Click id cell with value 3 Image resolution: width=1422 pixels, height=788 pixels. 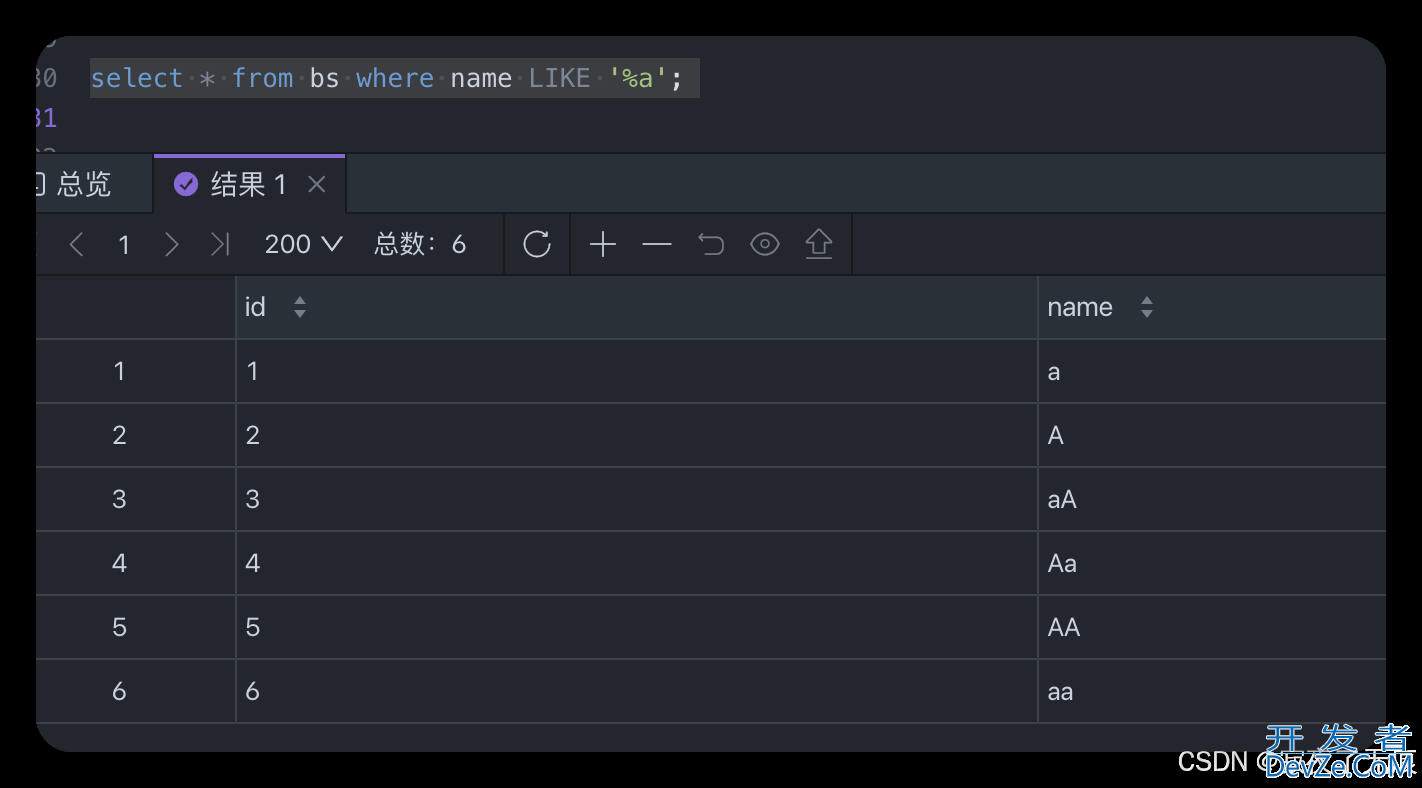pyautogui.click(x=636, y=499)
